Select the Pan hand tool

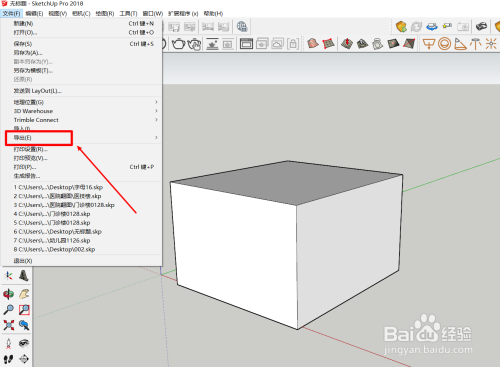coord(24,294)
